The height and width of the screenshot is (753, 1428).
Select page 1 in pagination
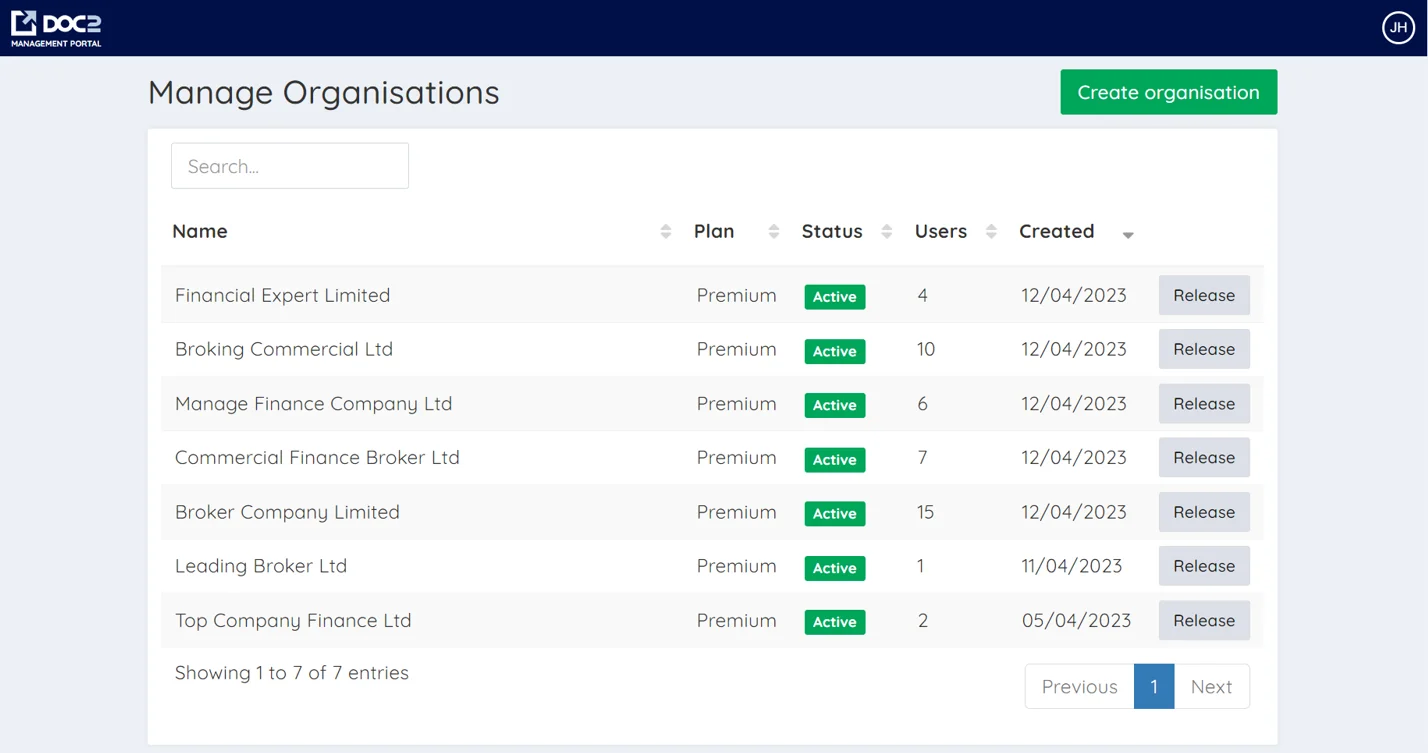pyautogui.click(x=1154, y=687)
